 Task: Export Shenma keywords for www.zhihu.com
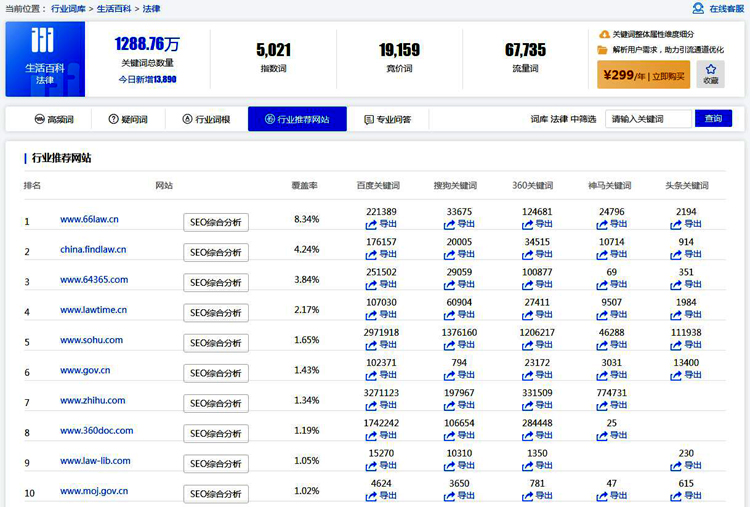(613, 405)
